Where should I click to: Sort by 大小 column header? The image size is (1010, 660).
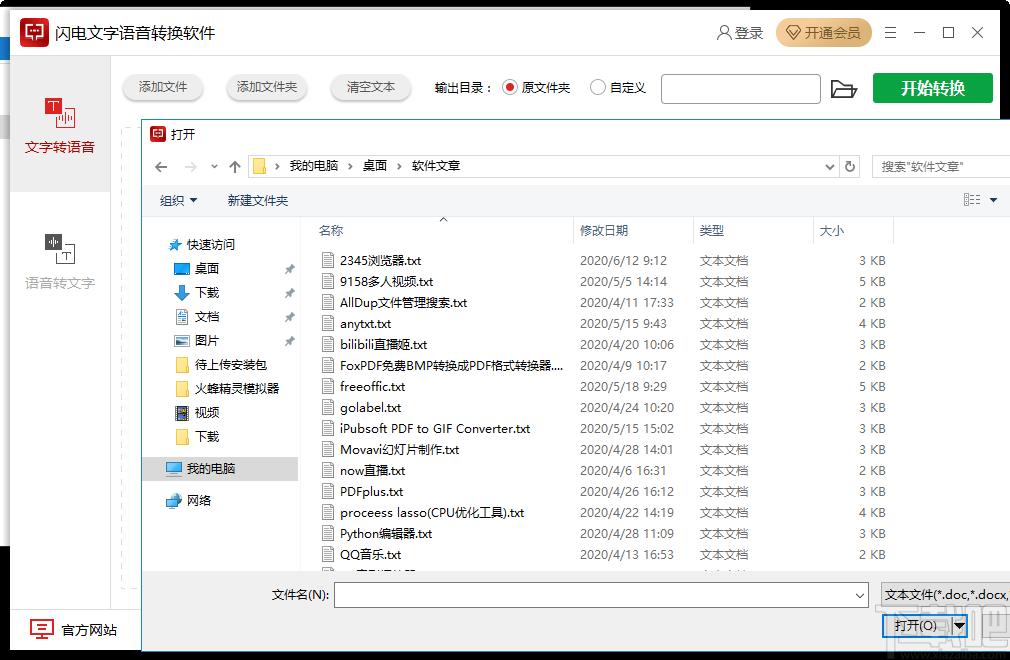click(x=831, y=231)
